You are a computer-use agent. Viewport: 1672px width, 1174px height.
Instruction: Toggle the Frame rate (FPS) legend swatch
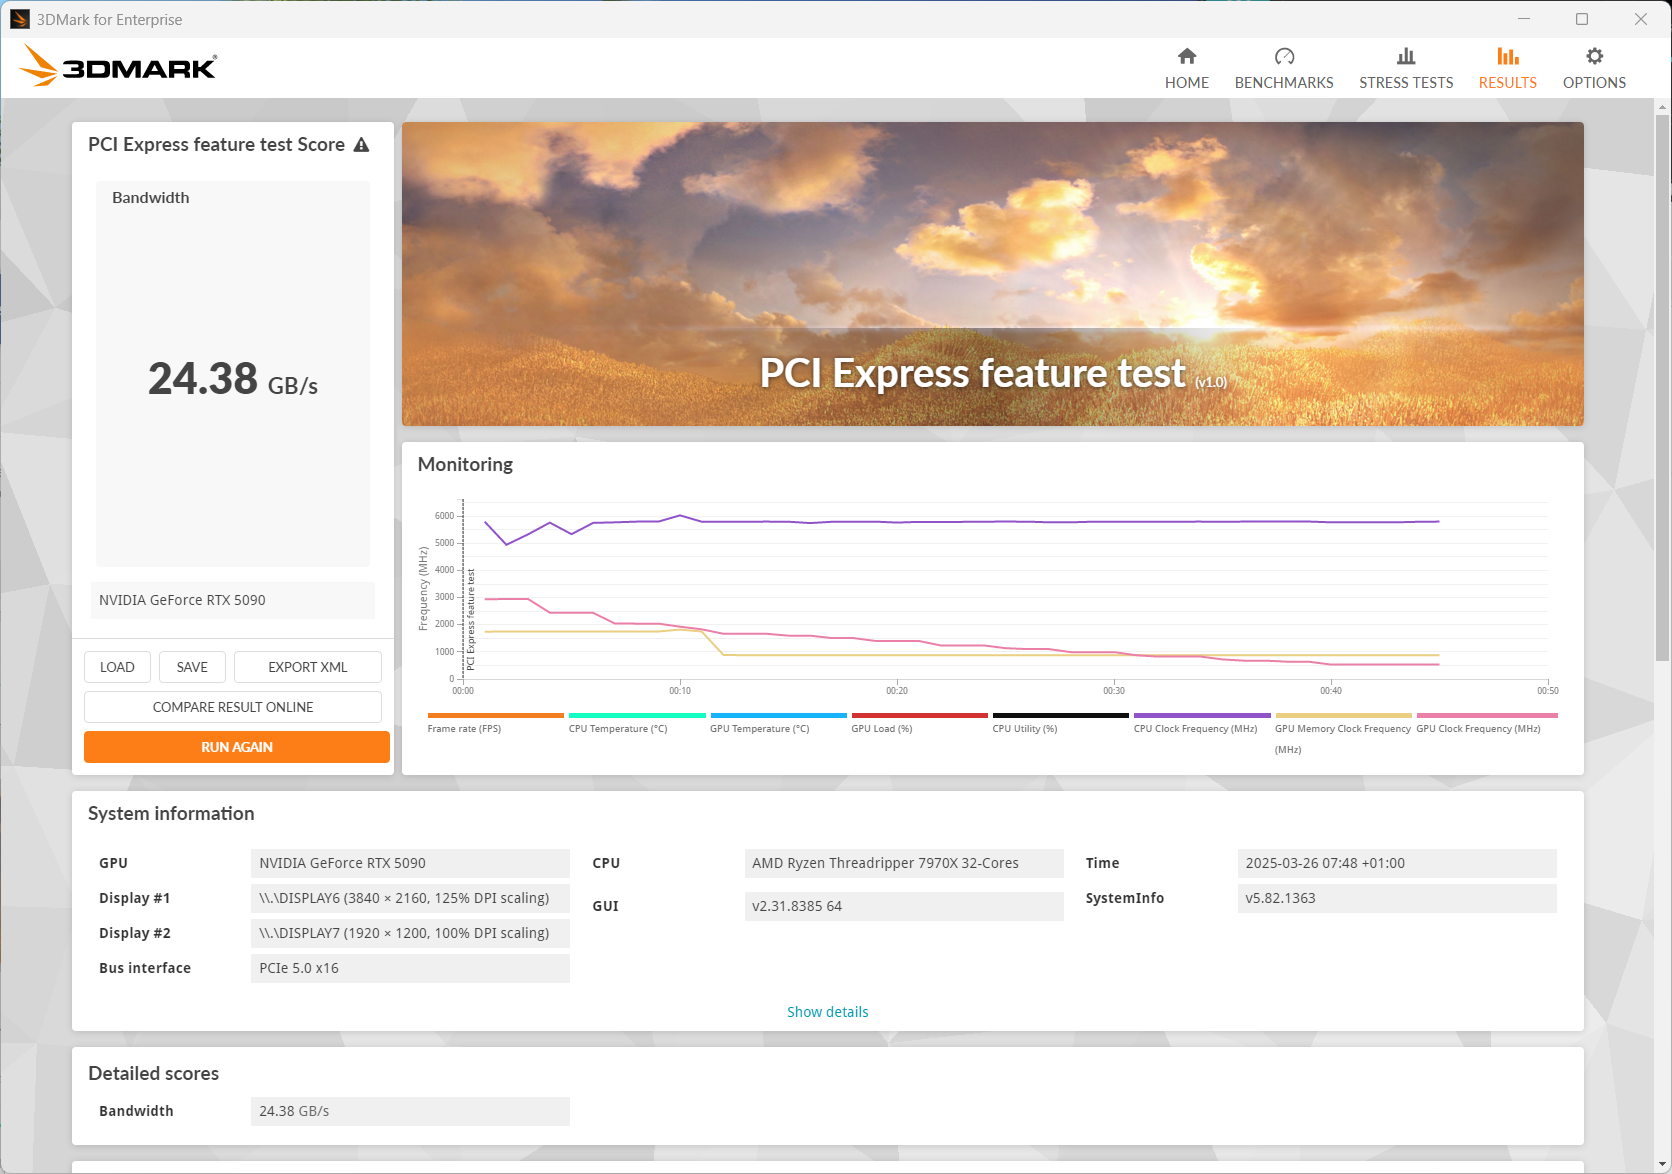pyautogui.click(x=495, y=715)
